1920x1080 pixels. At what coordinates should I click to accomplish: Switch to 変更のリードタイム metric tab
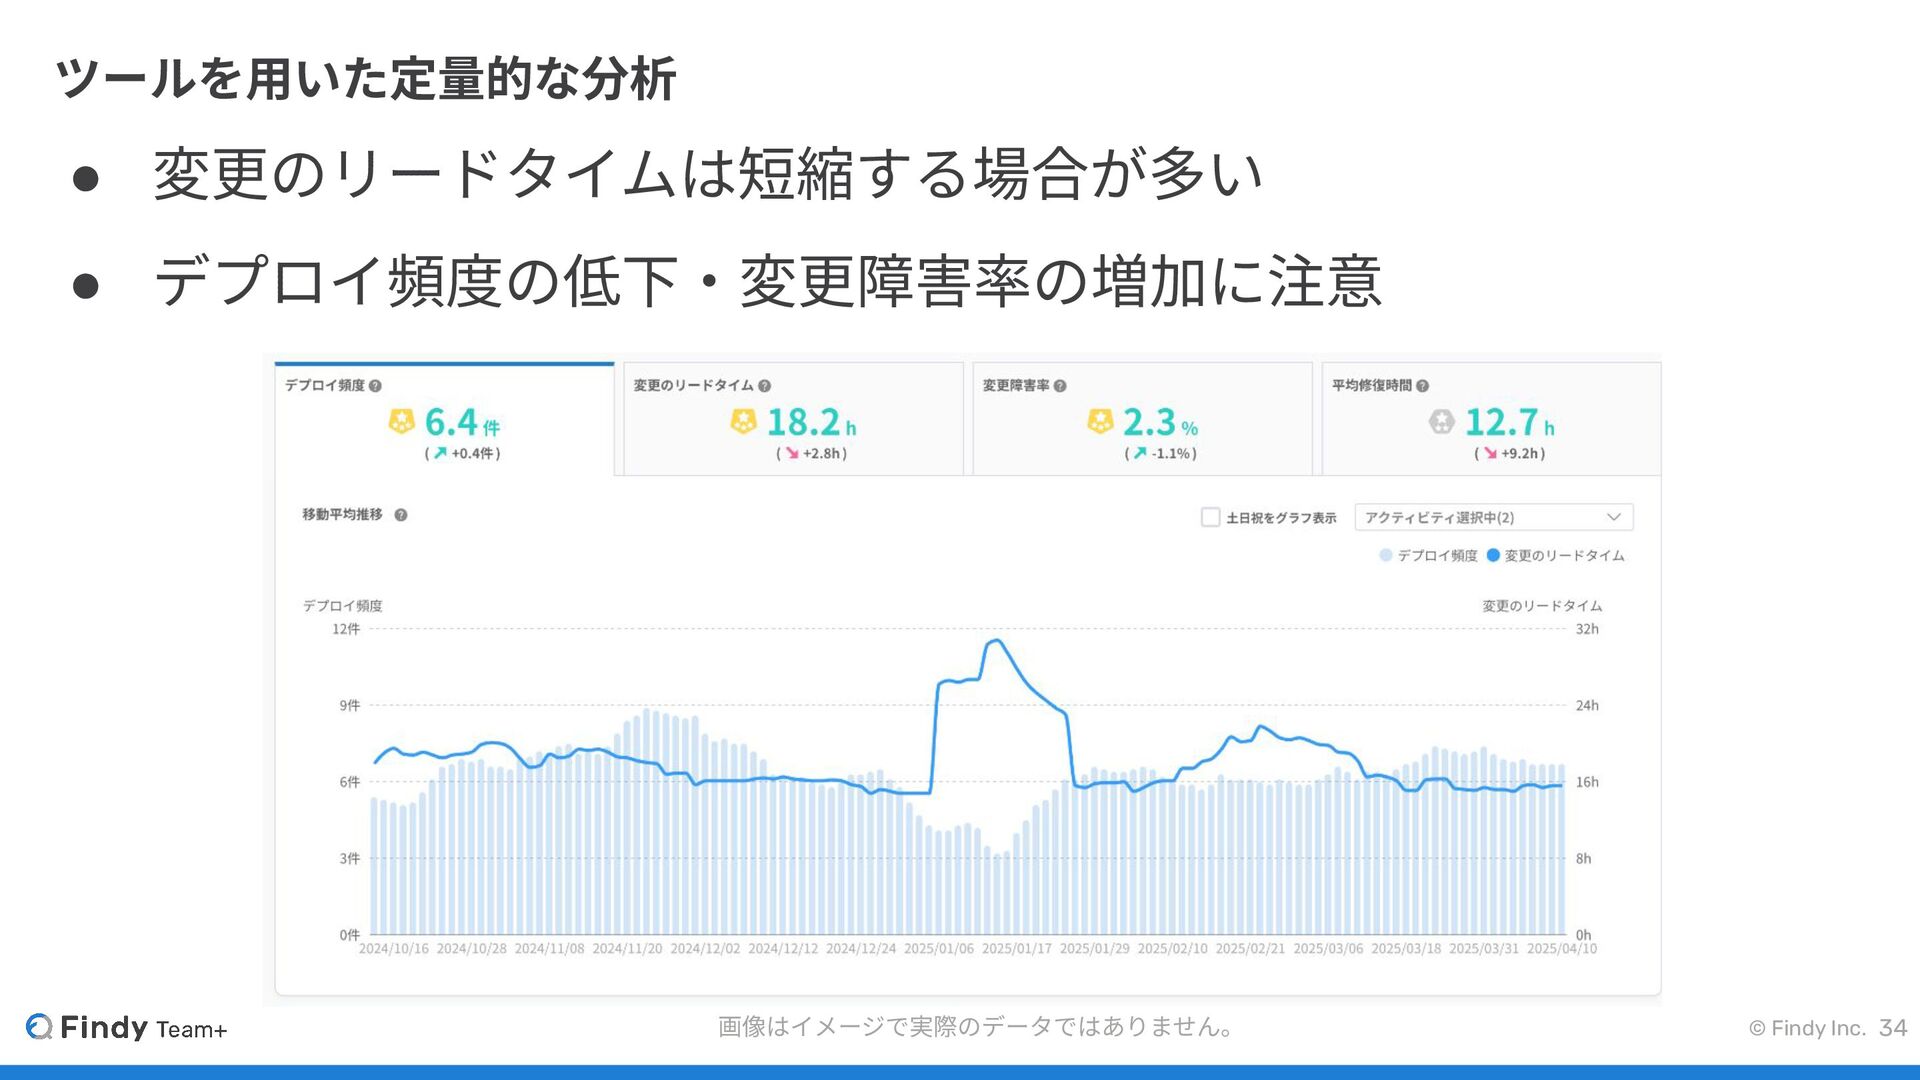pyautogui.click(x=793, y=420)
